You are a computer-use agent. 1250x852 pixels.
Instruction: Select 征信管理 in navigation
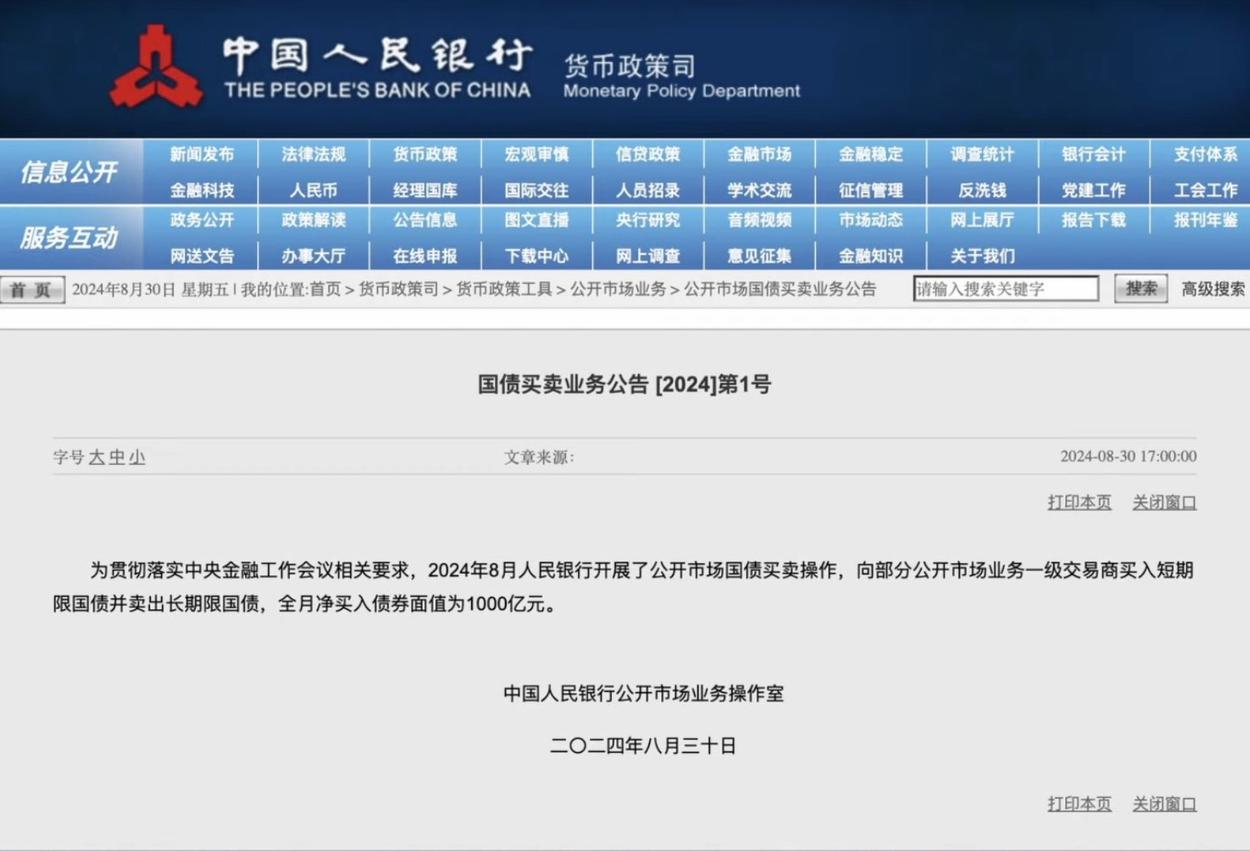[871, 190]
